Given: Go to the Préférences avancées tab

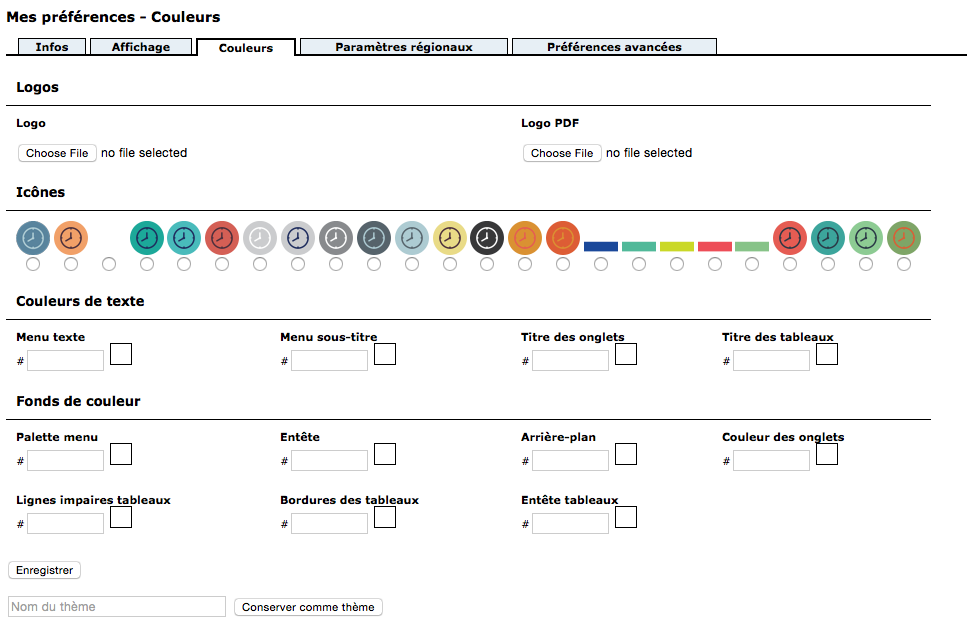Looking at the screenshot, I should [614, 47].
